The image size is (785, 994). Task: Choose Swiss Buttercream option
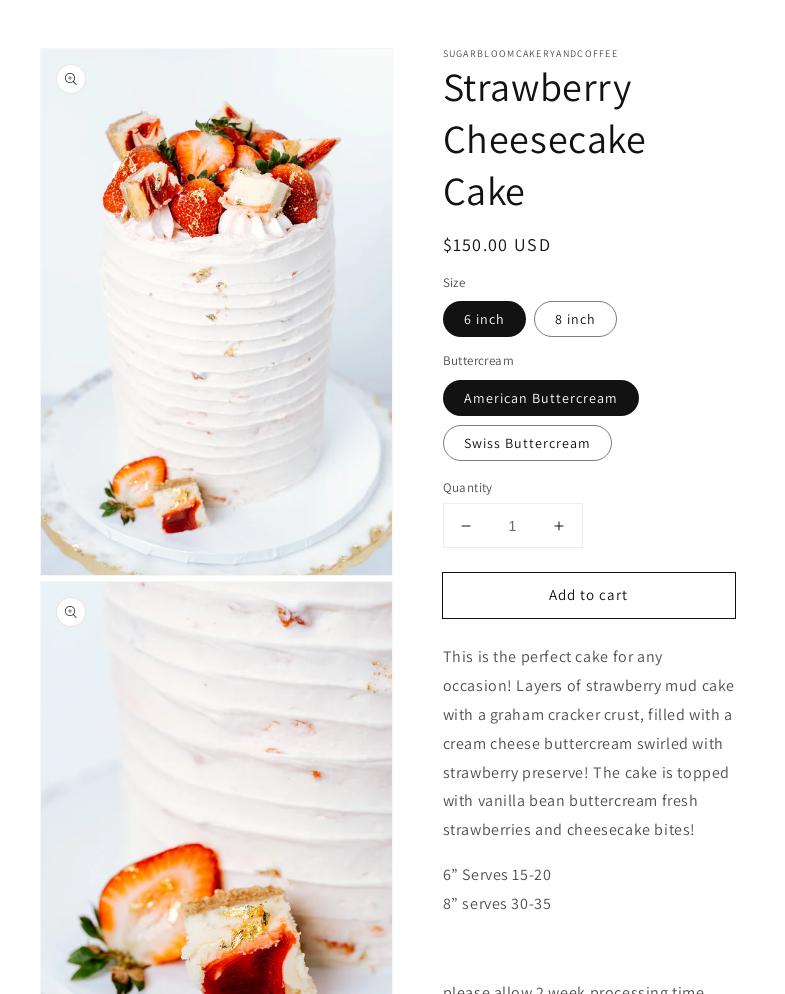[527, 443]
